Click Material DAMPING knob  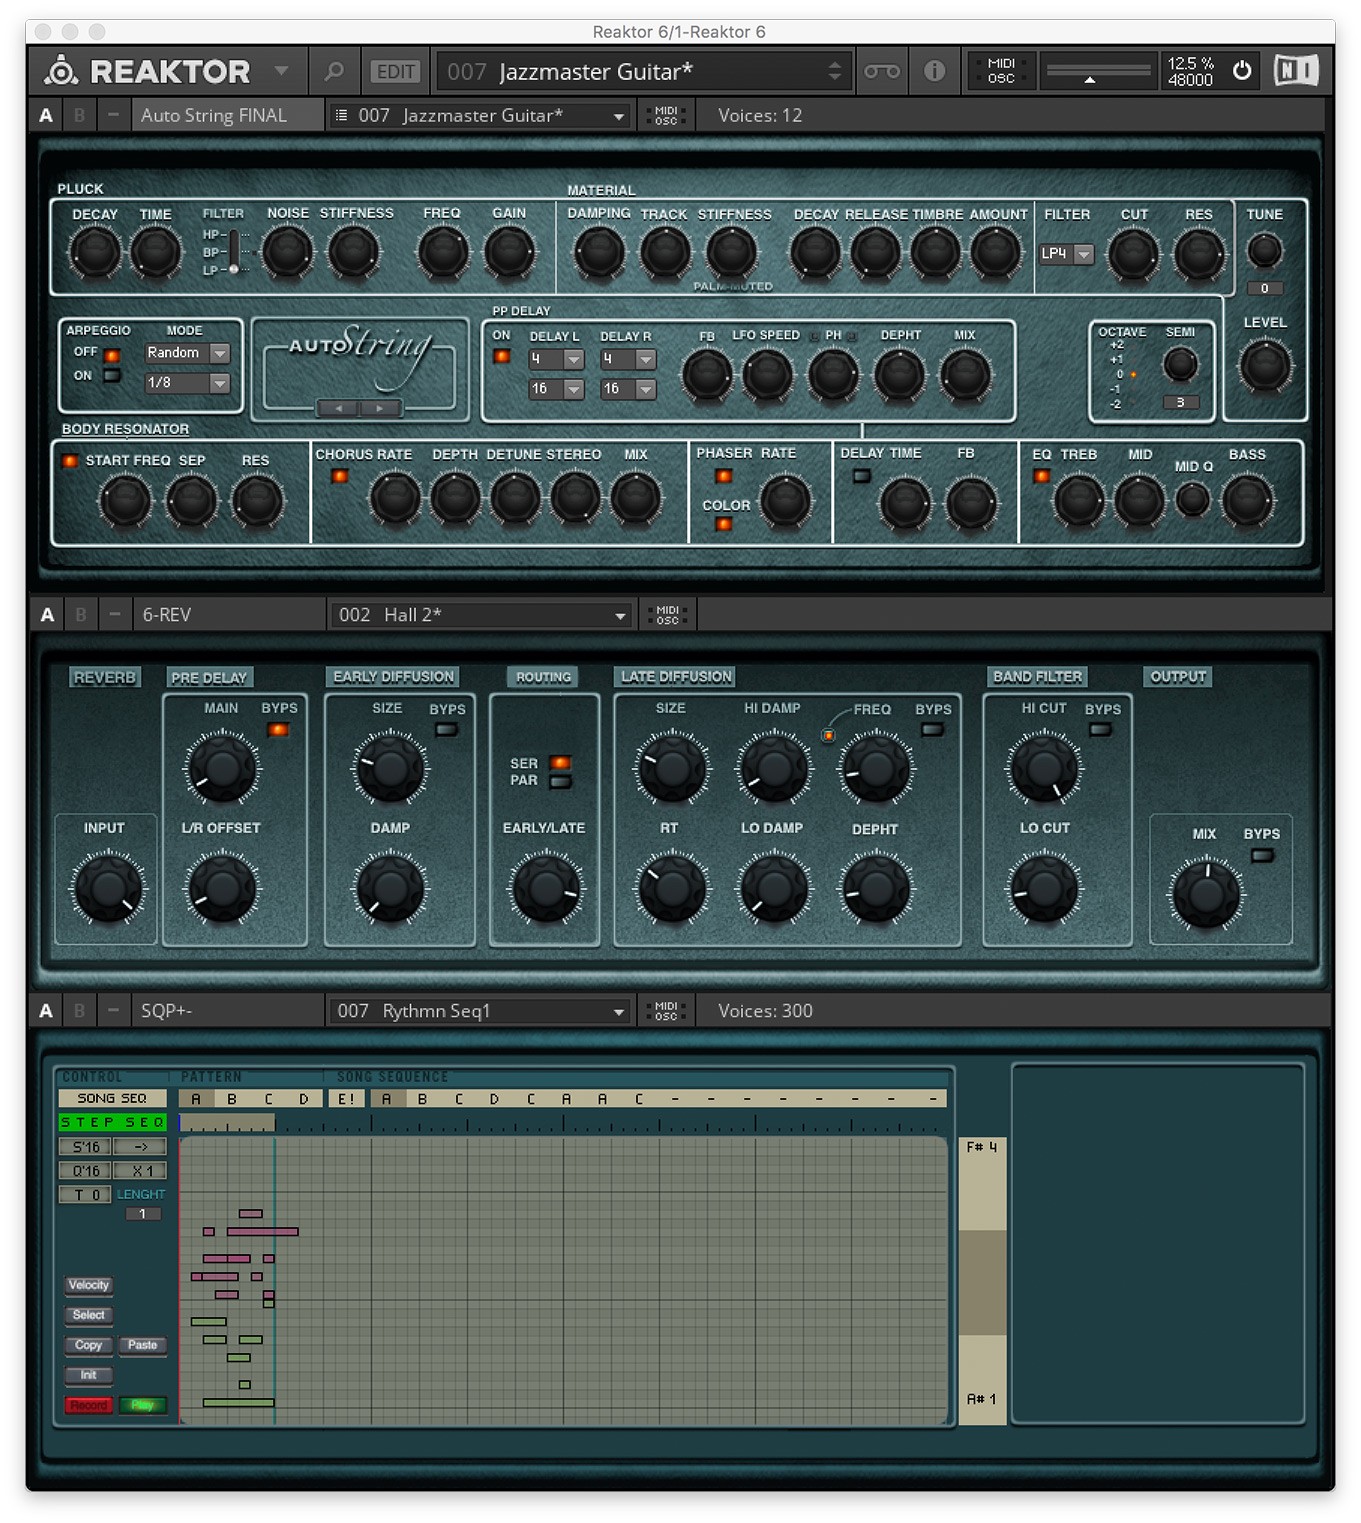pos(599,252)
